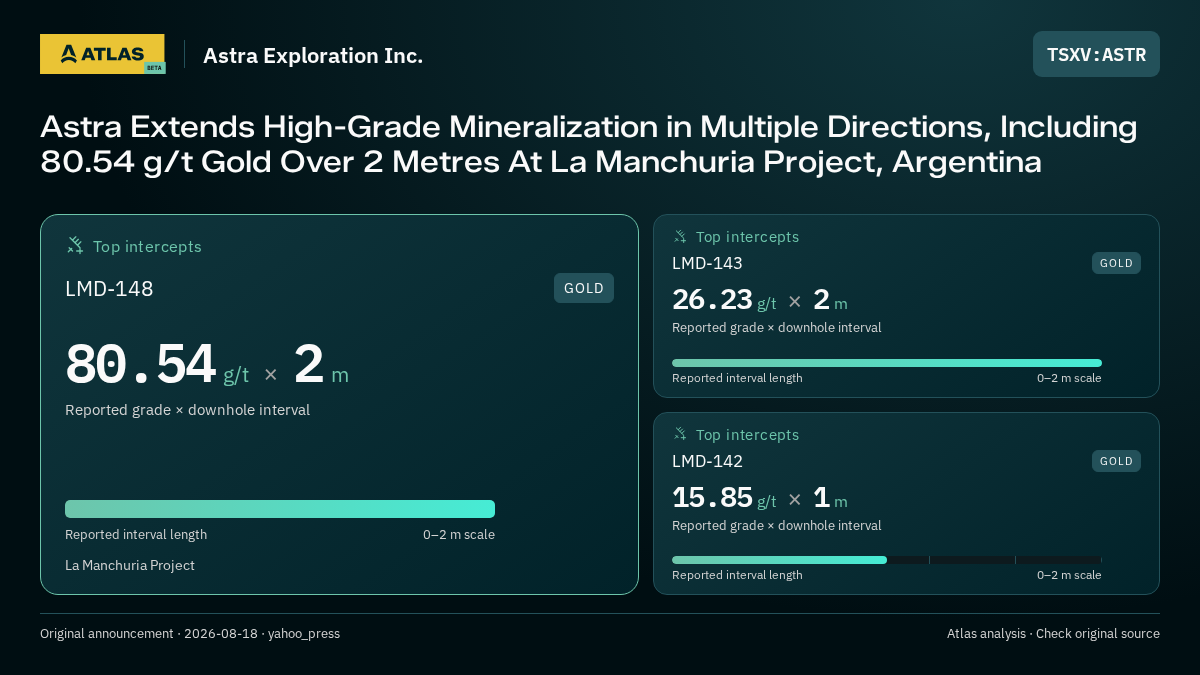
Task: Click the LMD-143 interval length bar
Action: point(887,363)
